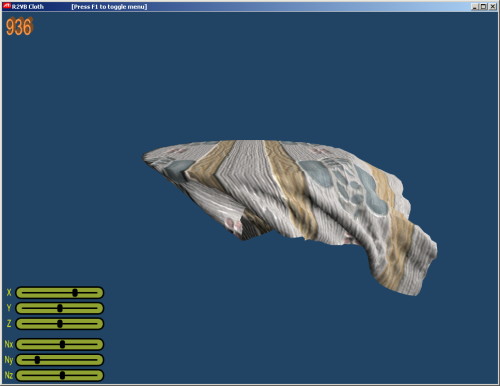Click the Ny slider handle

[37, 360]
